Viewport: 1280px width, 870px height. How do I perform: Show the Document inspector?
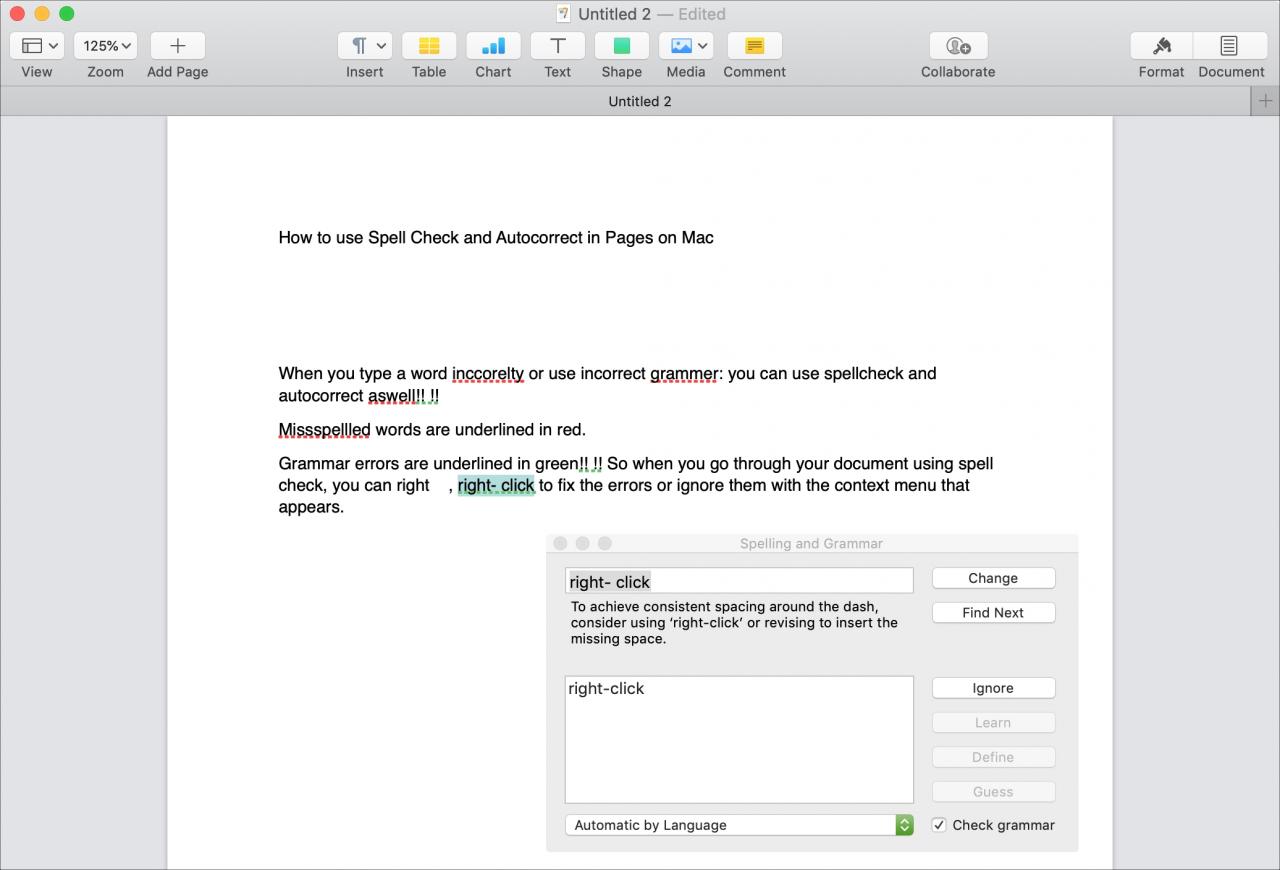[x=1231, y=46]
